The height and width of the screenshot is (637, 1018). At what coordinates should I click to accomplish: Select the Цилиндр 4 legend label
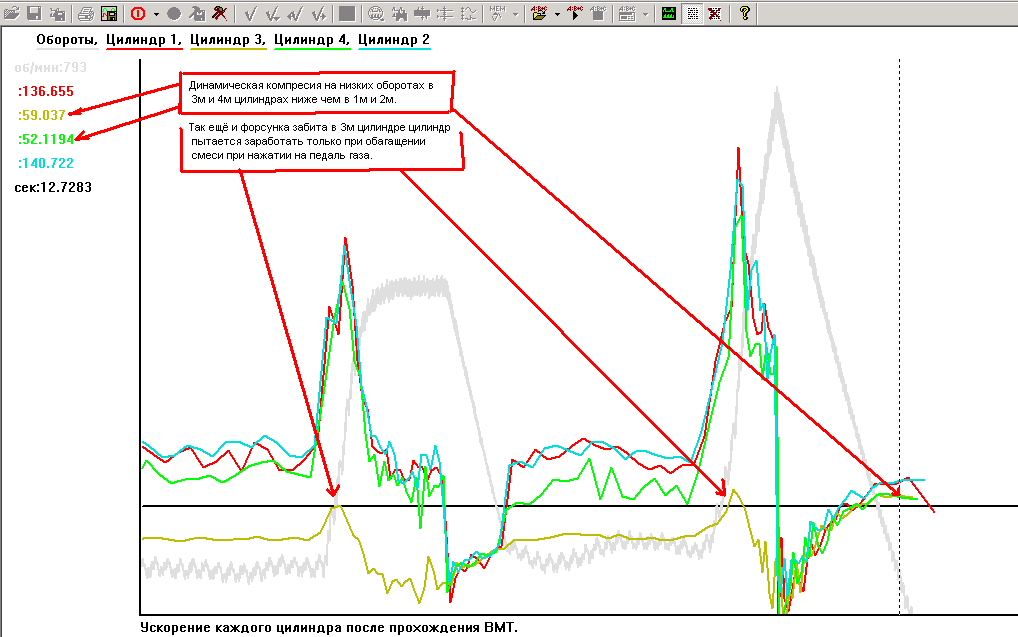(x=312, y=40)
